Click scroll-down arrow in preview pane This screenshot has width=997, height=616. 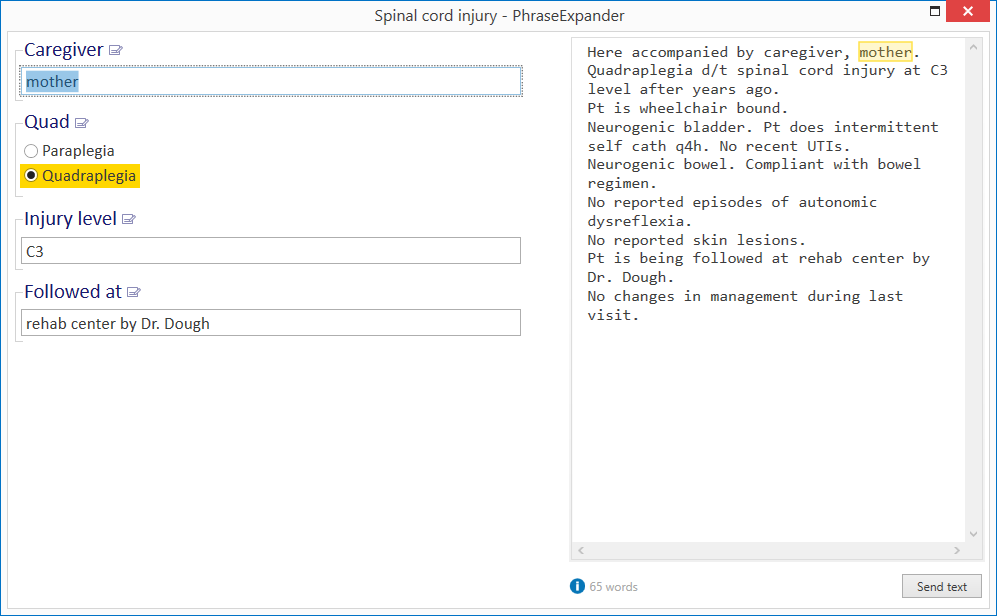(973, 534)
